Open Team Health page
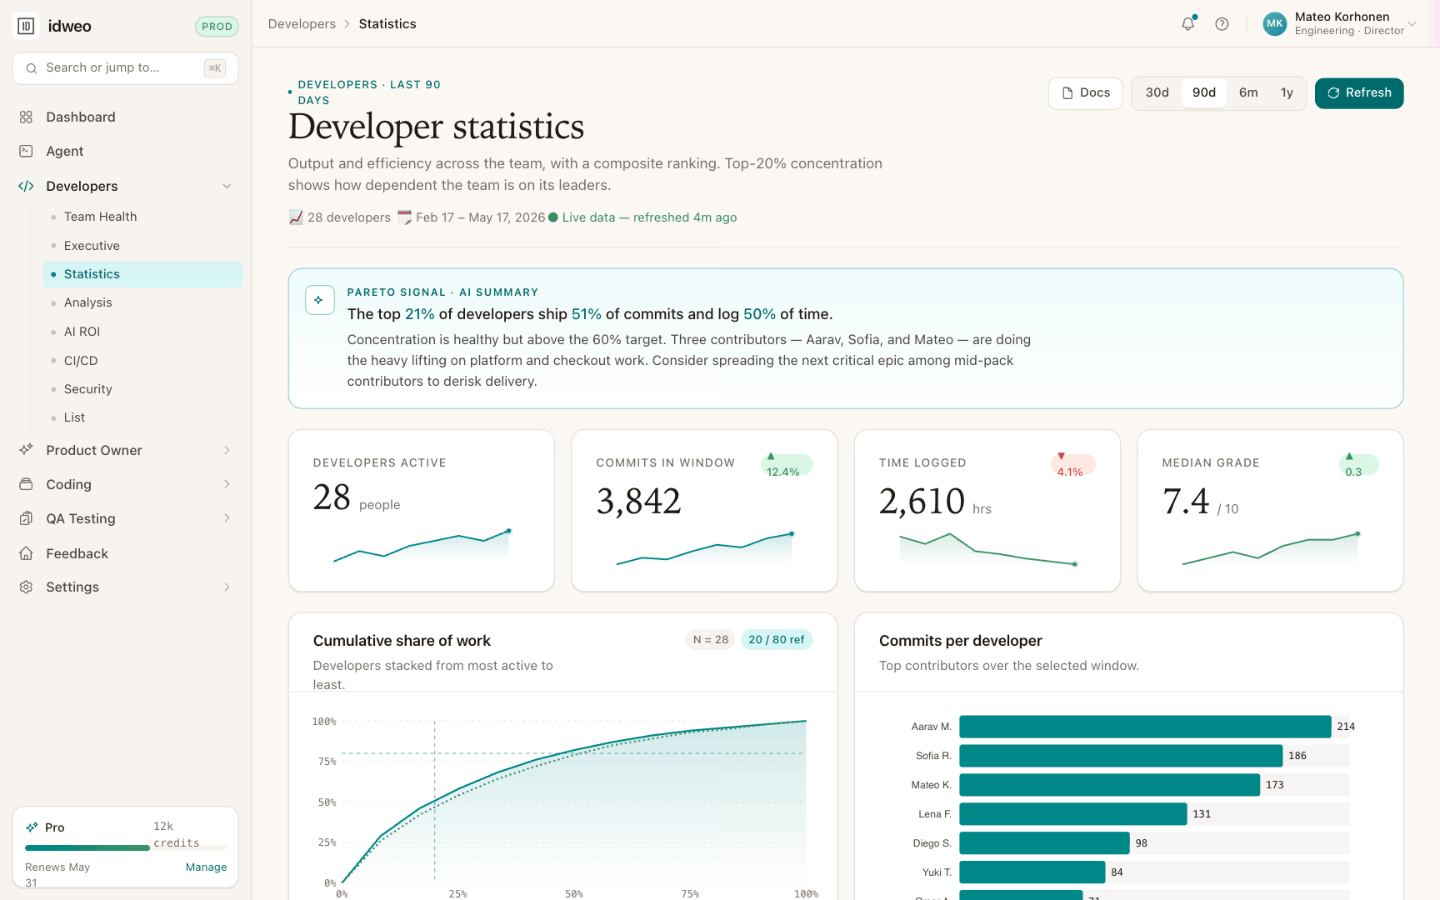The width and height of the screenshot is (1440, 900). pyautogui.click(x=143, y=217)
